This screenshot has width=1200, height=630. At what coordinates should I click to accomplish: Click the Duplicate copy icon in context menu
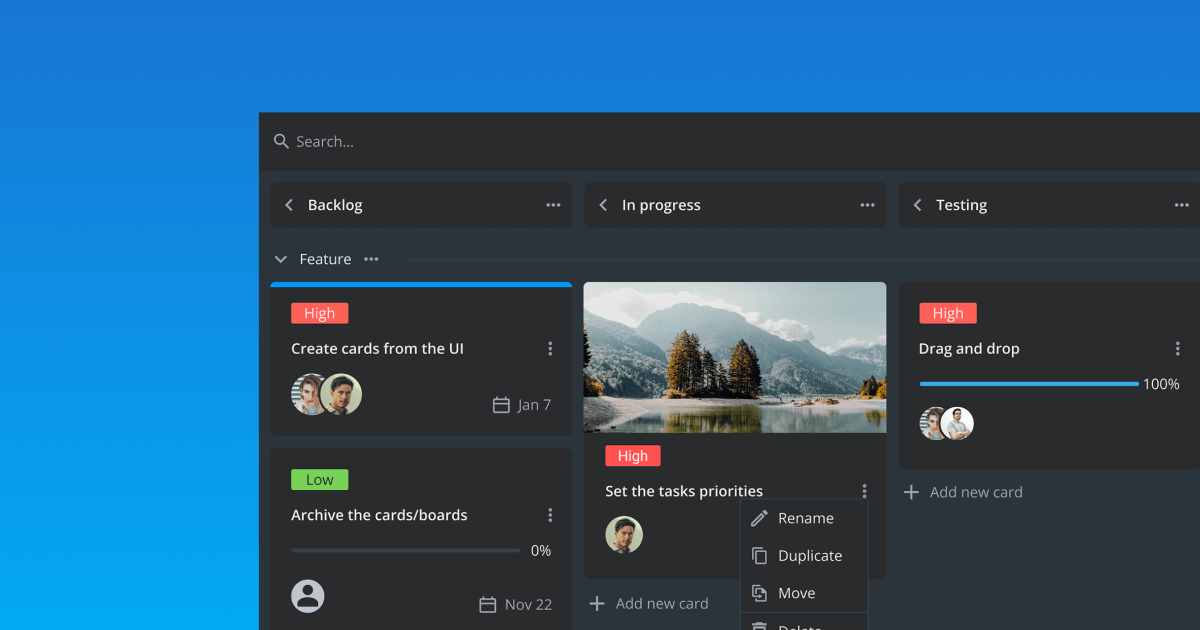[758, 555]
